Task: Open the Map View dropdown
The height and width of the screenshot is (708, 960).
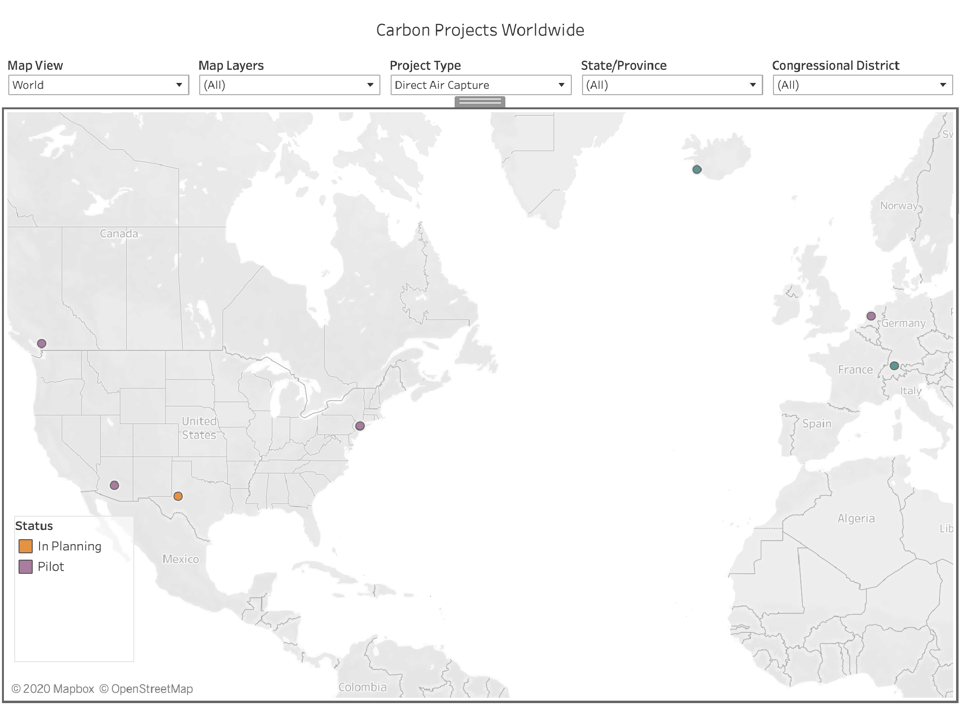Action: tap(98, 85)
